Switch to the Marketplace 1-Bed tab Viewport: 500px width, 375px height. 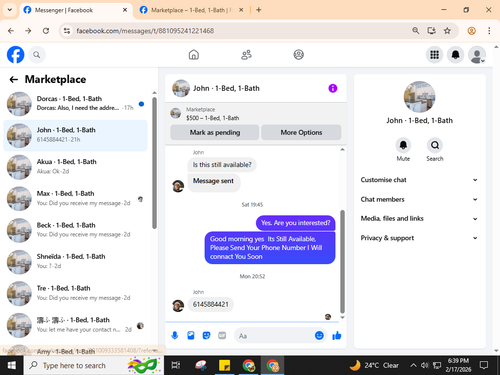(x=191, y=10)
